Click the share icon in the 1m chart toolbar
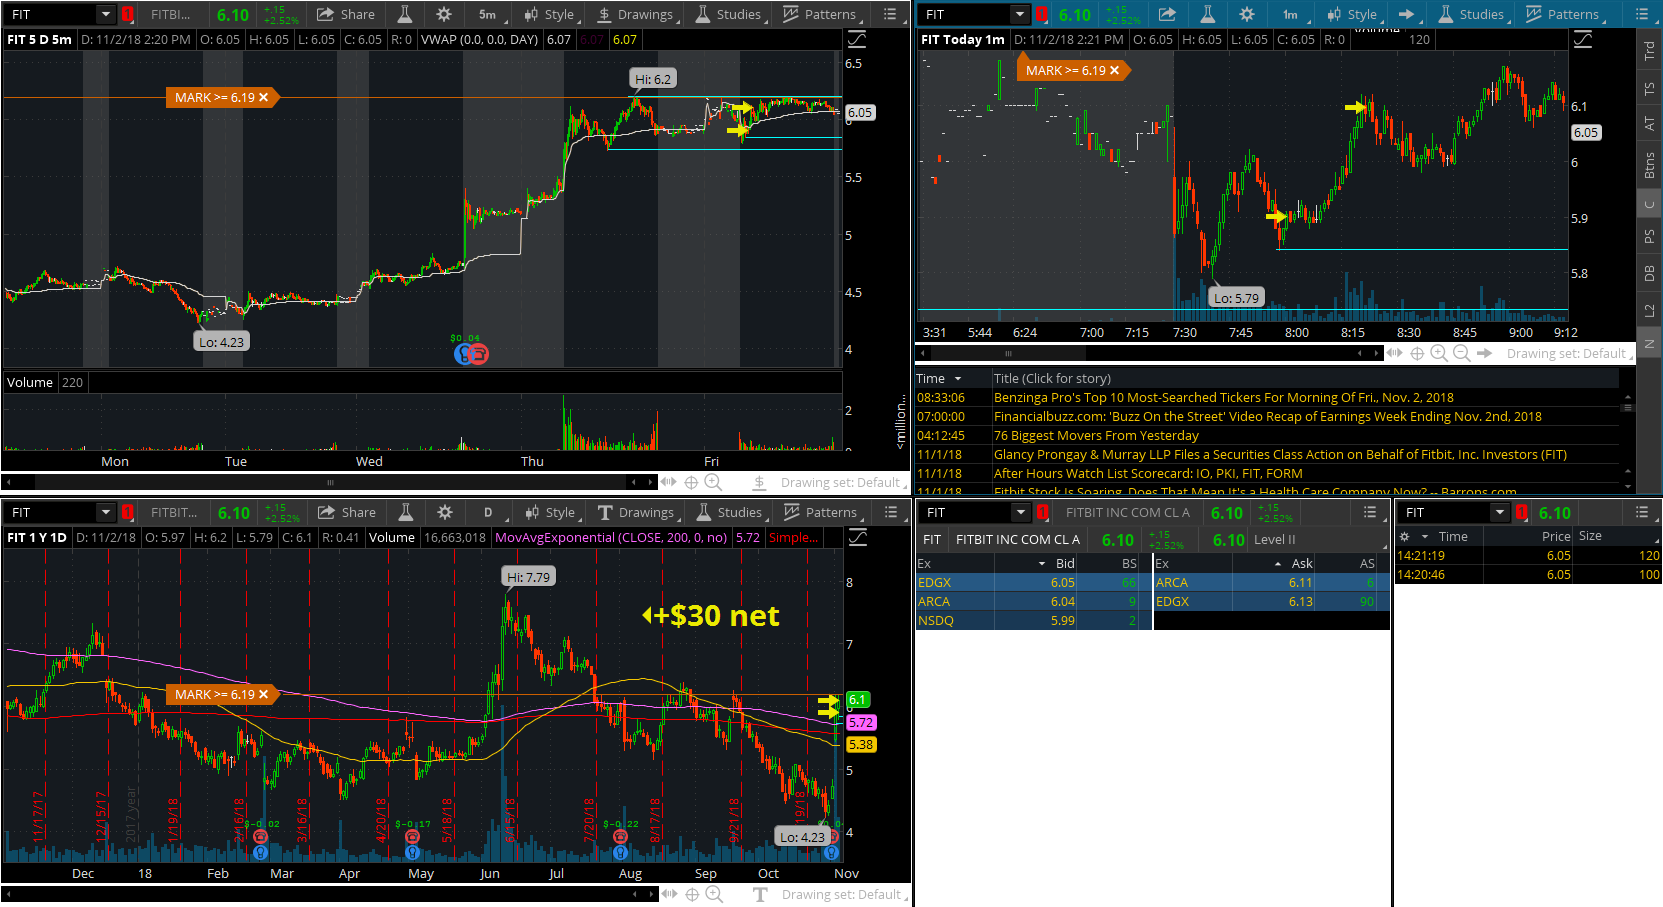Image resolution: width=1663 pixels, height=907 pixels. [x=1167, y=14]
